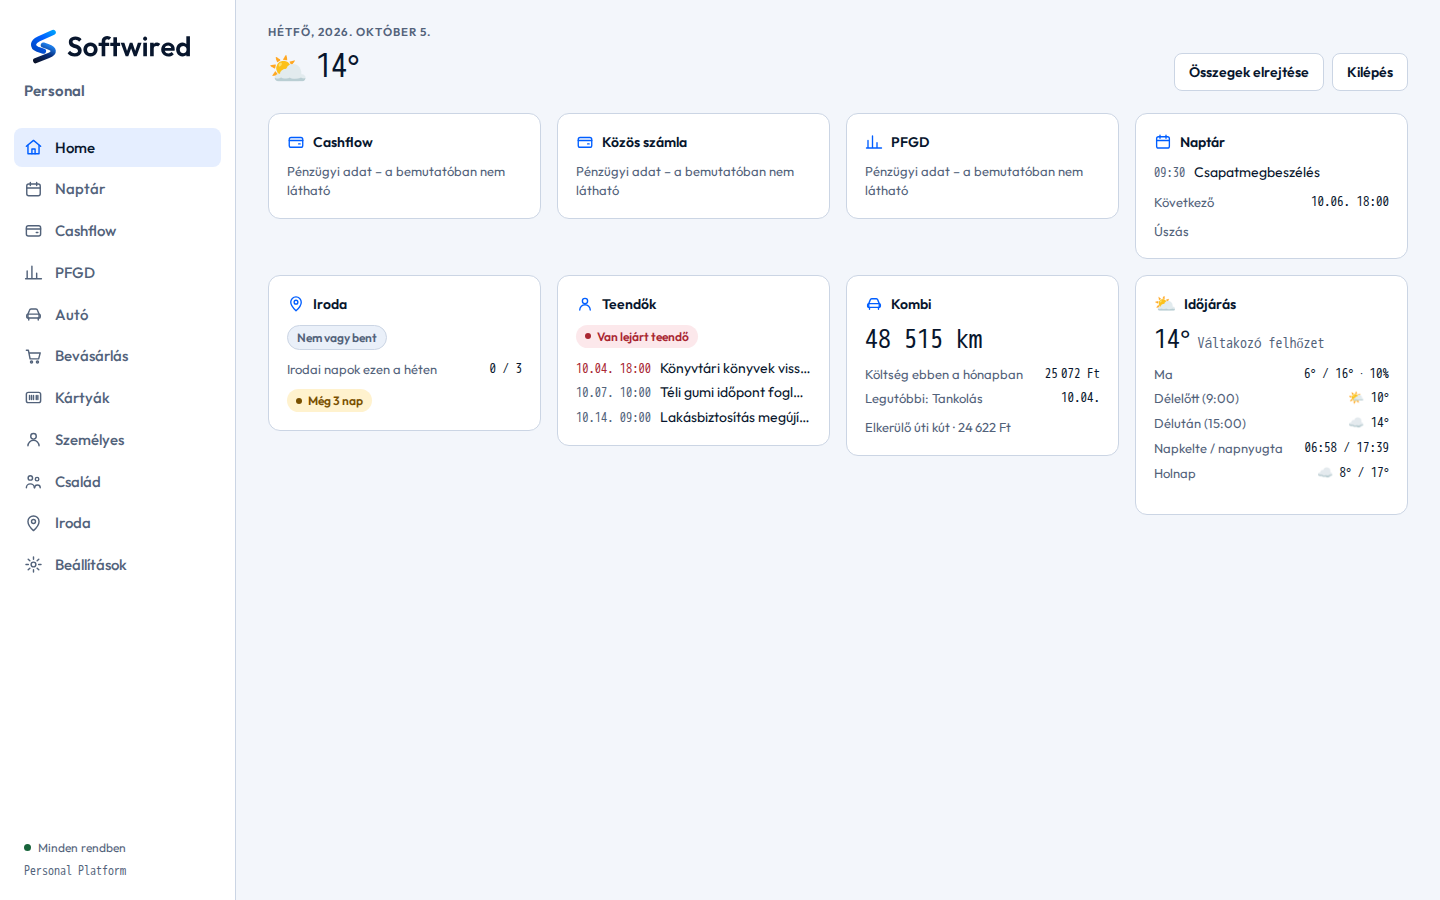Click the Beállítások gear icon
This screenshot has height=900, width=1440.
(x=34, y=565)
